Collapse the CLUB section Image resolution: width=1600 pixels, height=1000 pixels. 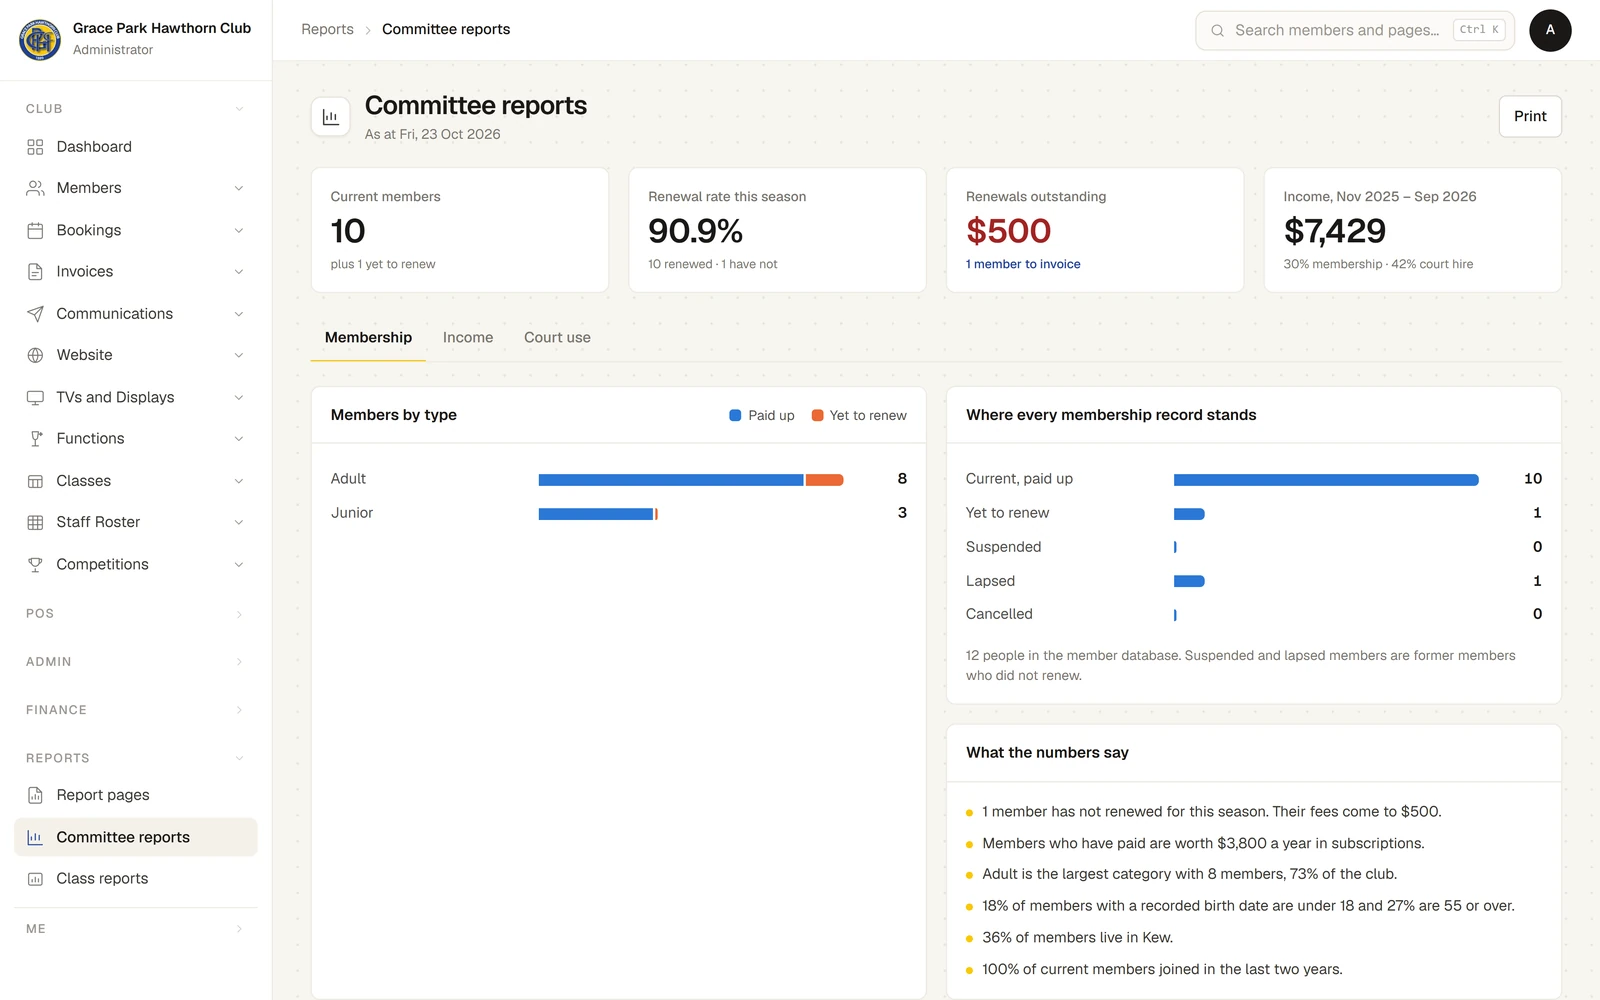click(x=239, y=109)
